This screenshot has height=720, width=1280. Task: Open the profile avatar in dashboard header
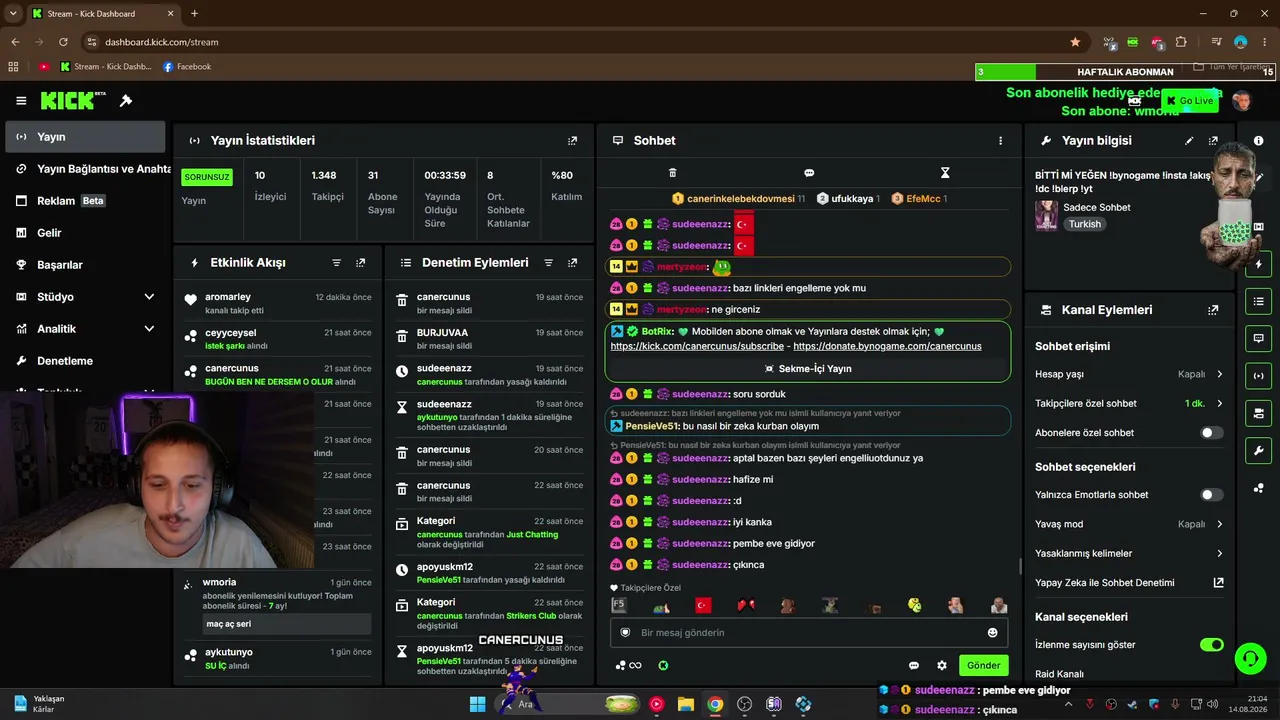[x=1241, y=101]
